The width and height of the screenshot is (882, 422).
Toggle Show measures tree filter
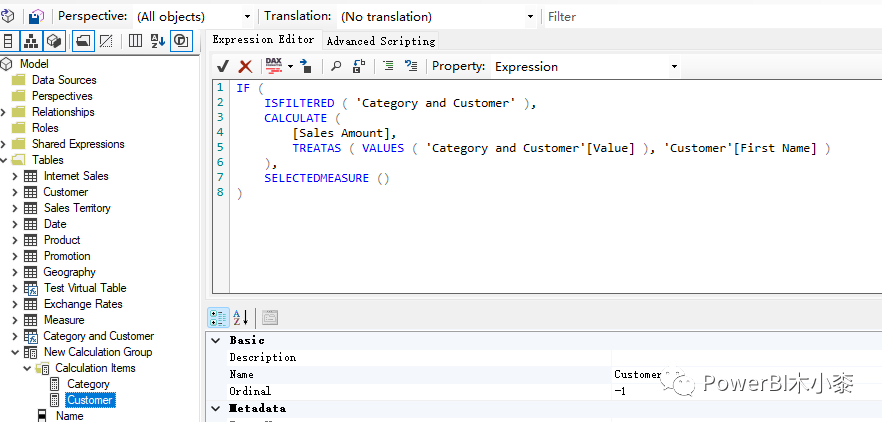tap(9, 41)
